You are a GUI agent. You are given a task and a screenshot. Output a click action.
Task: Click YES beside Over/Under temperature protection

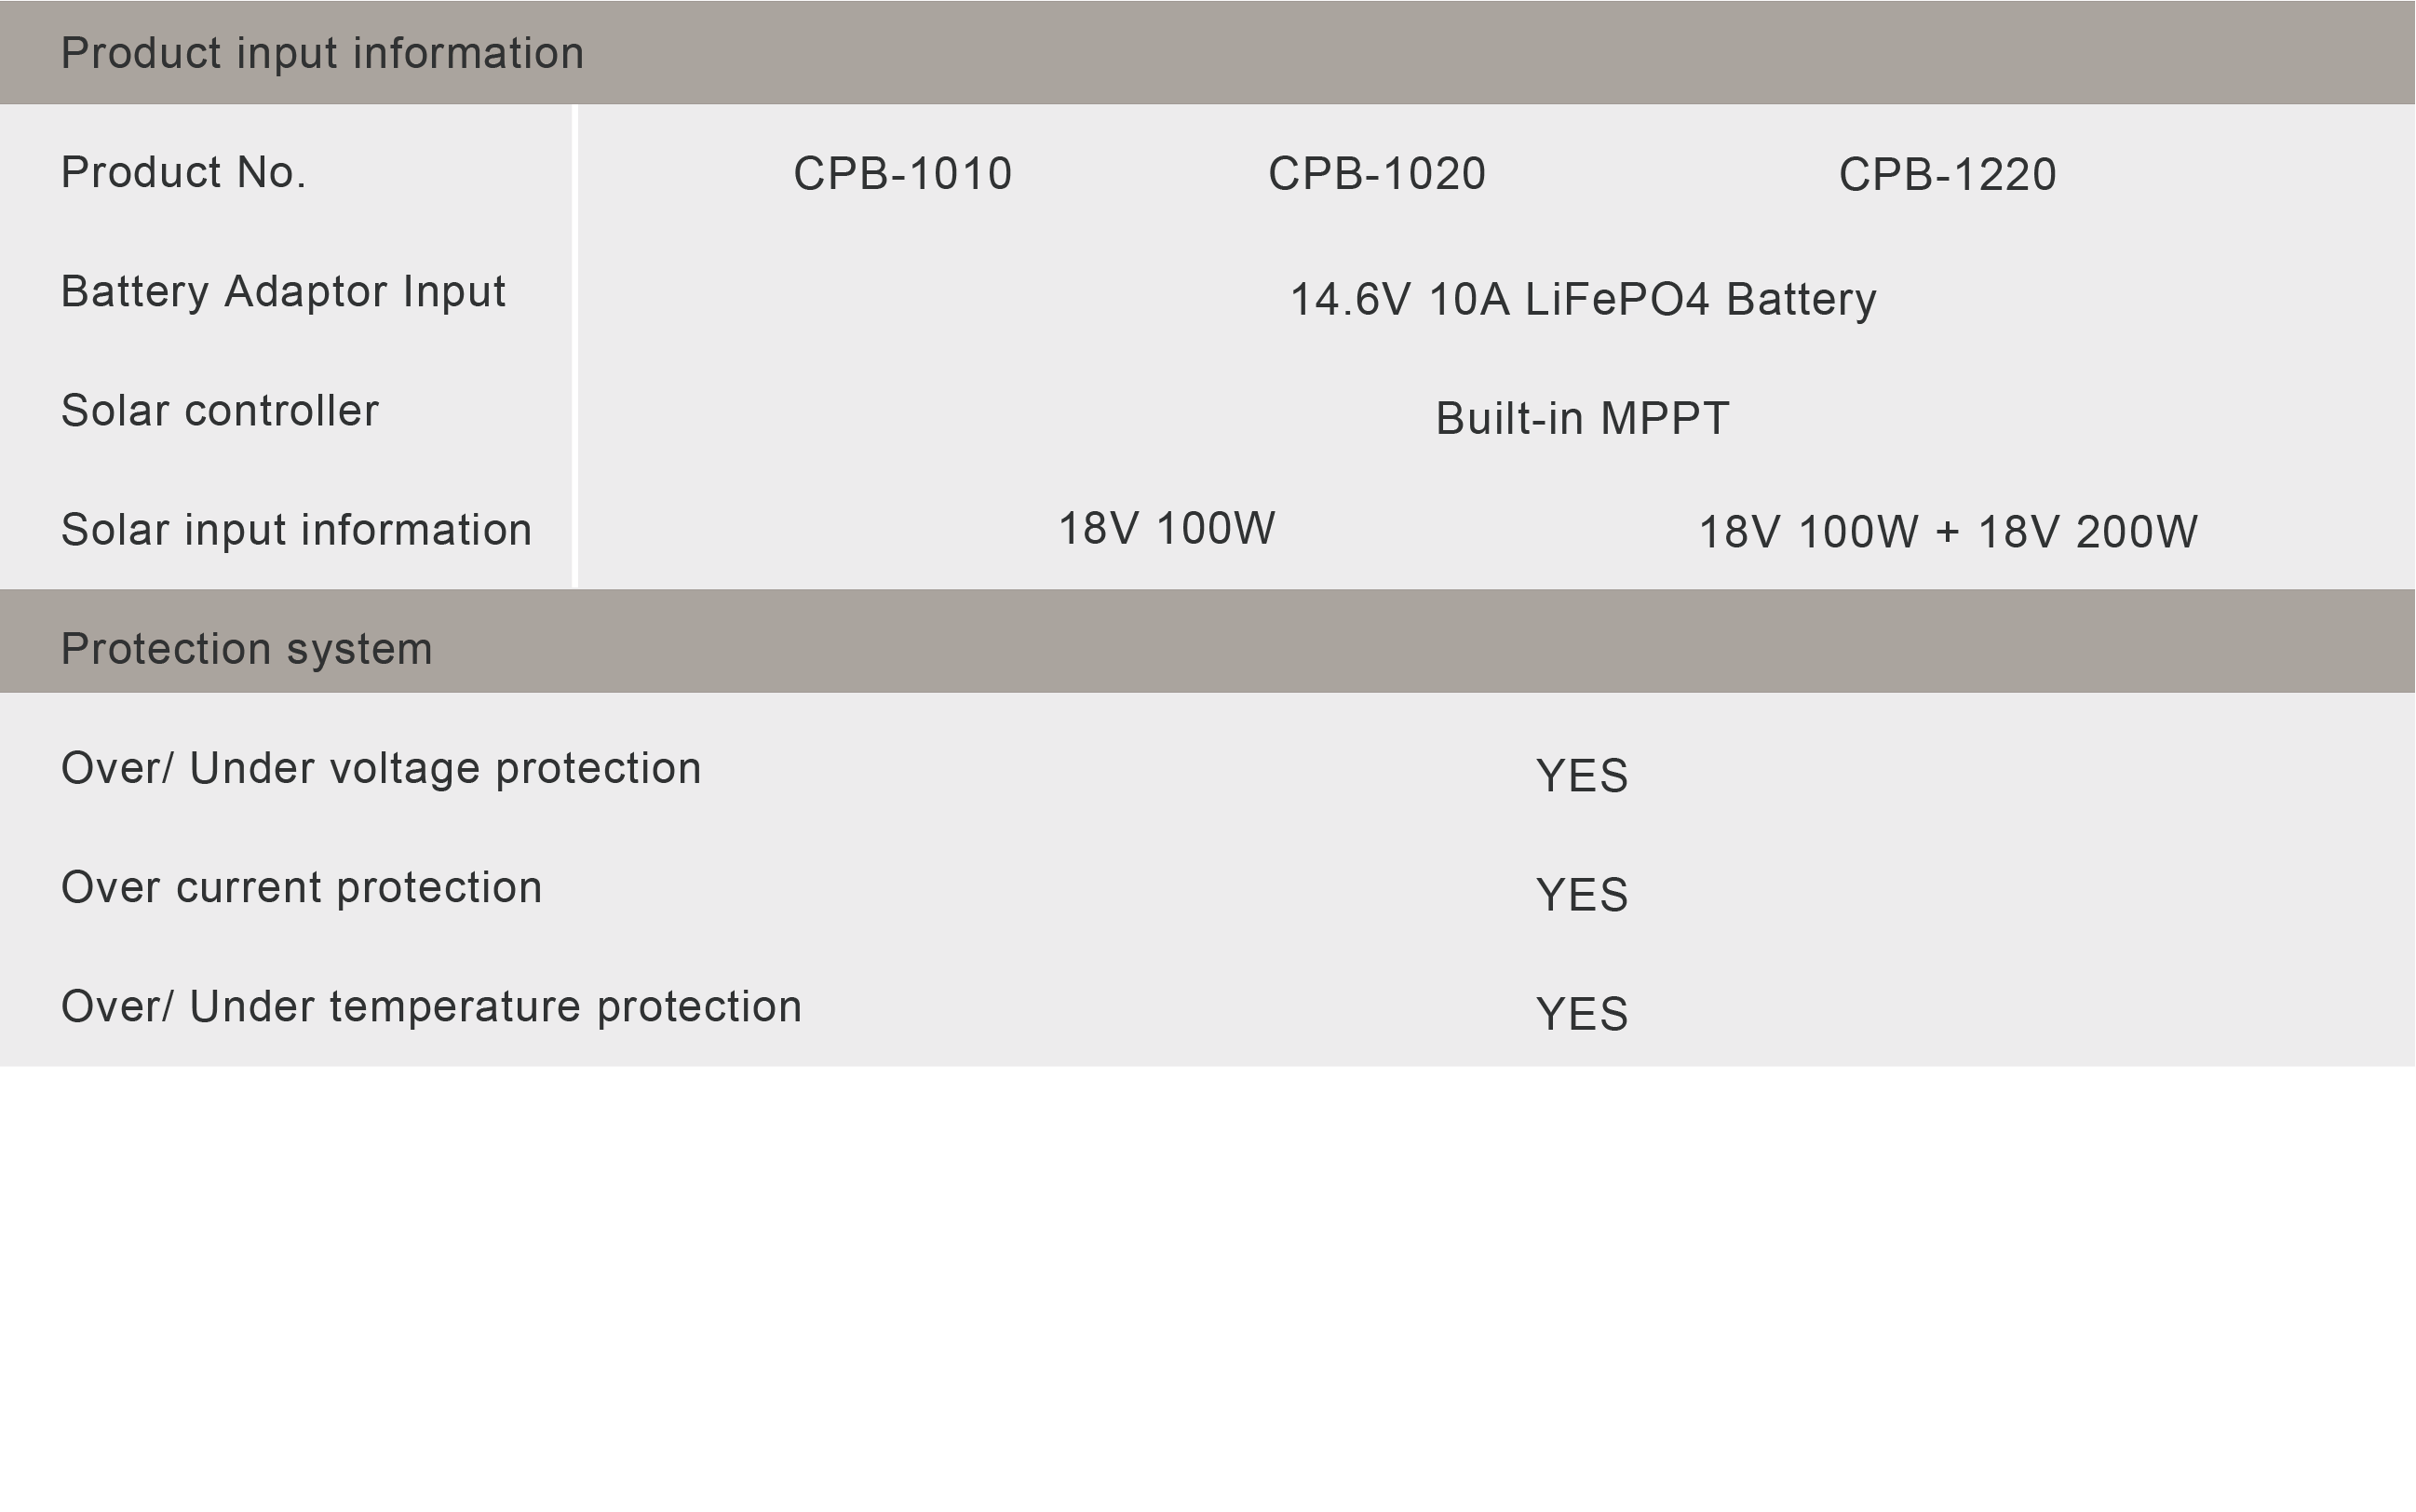1581,1014
